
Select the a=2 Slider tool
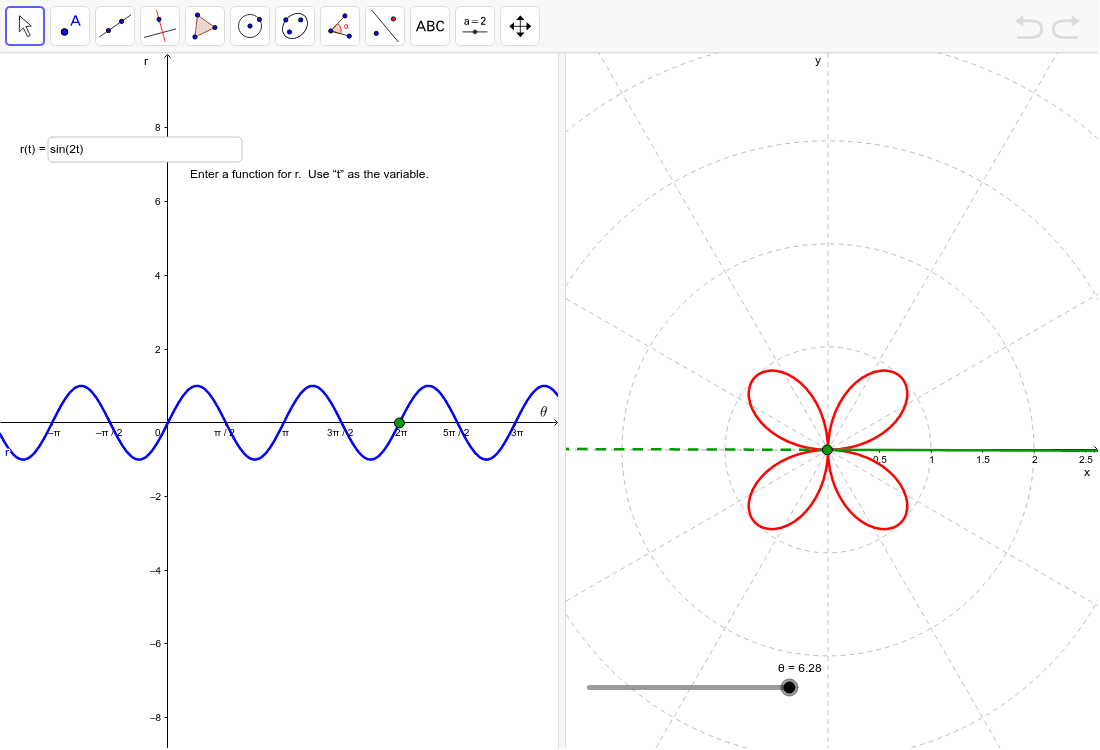tap(474, 26)
